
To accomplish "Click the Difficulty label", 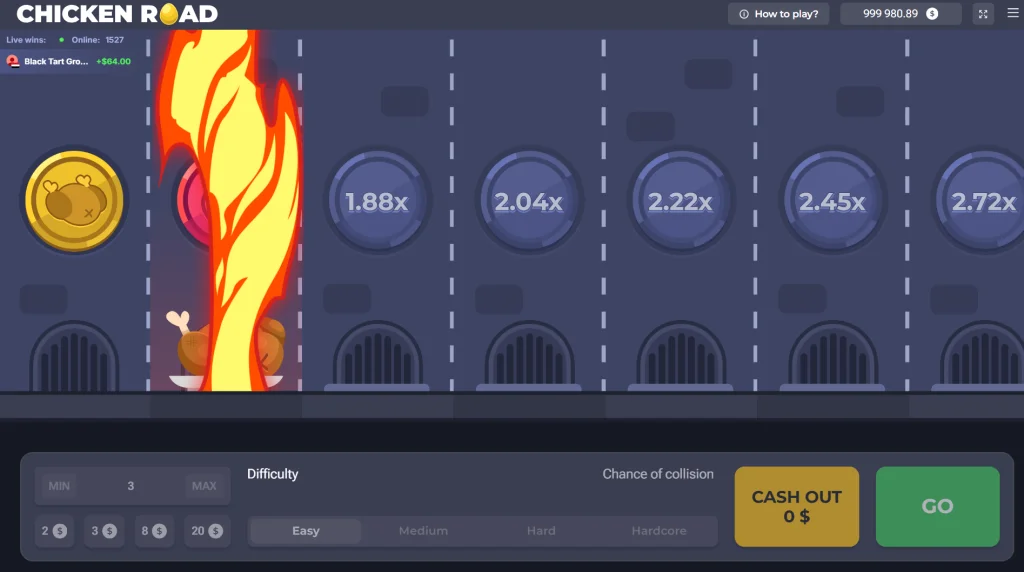I will point(272,474).
